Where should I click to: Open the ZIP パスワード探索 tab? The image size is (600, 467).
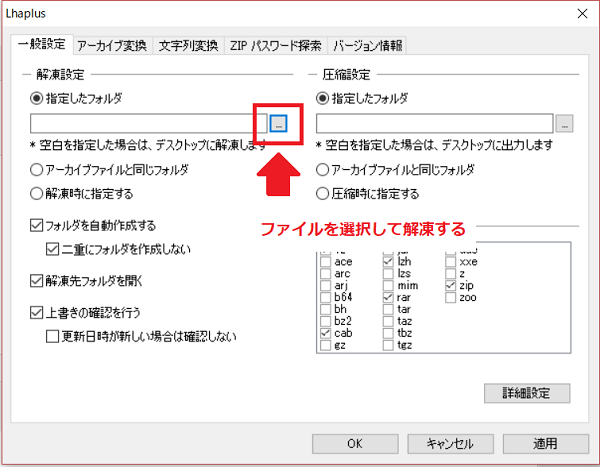(x=276, y=46)
